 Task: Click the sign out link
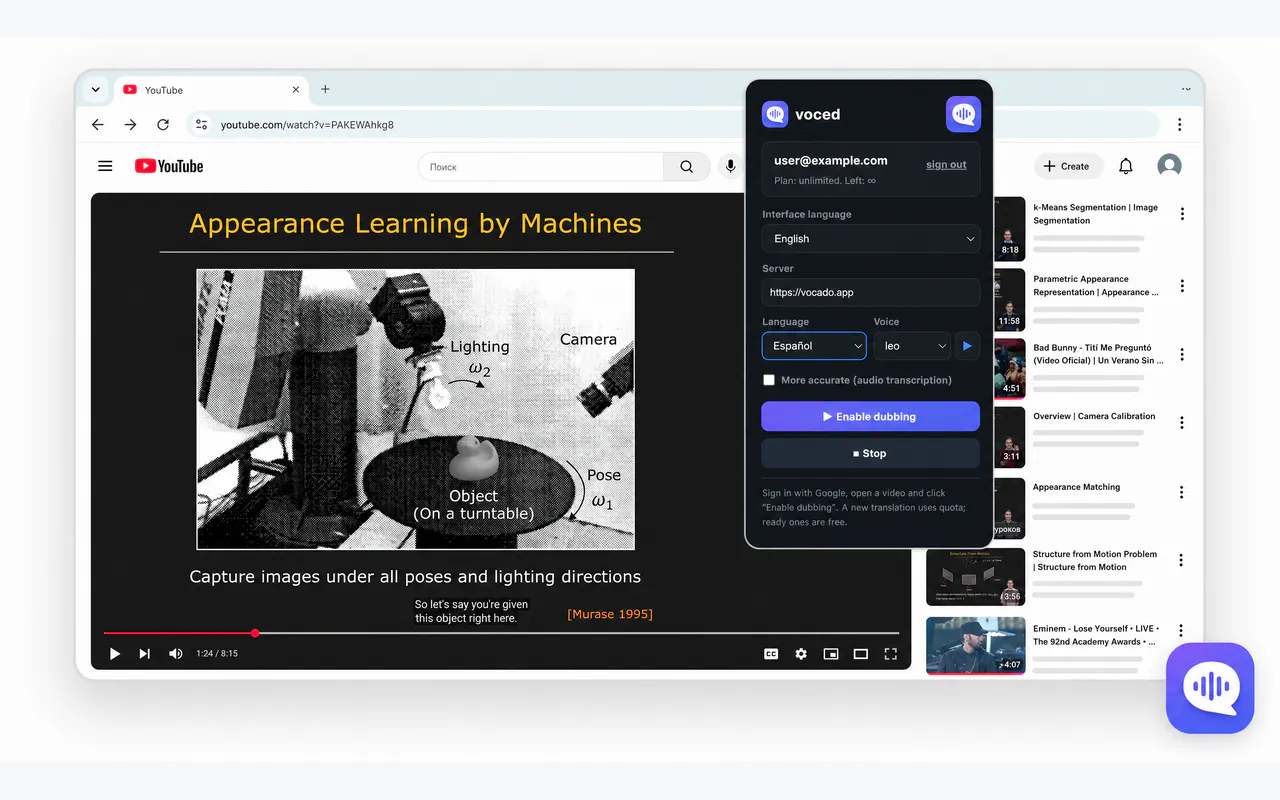[946, 165]
